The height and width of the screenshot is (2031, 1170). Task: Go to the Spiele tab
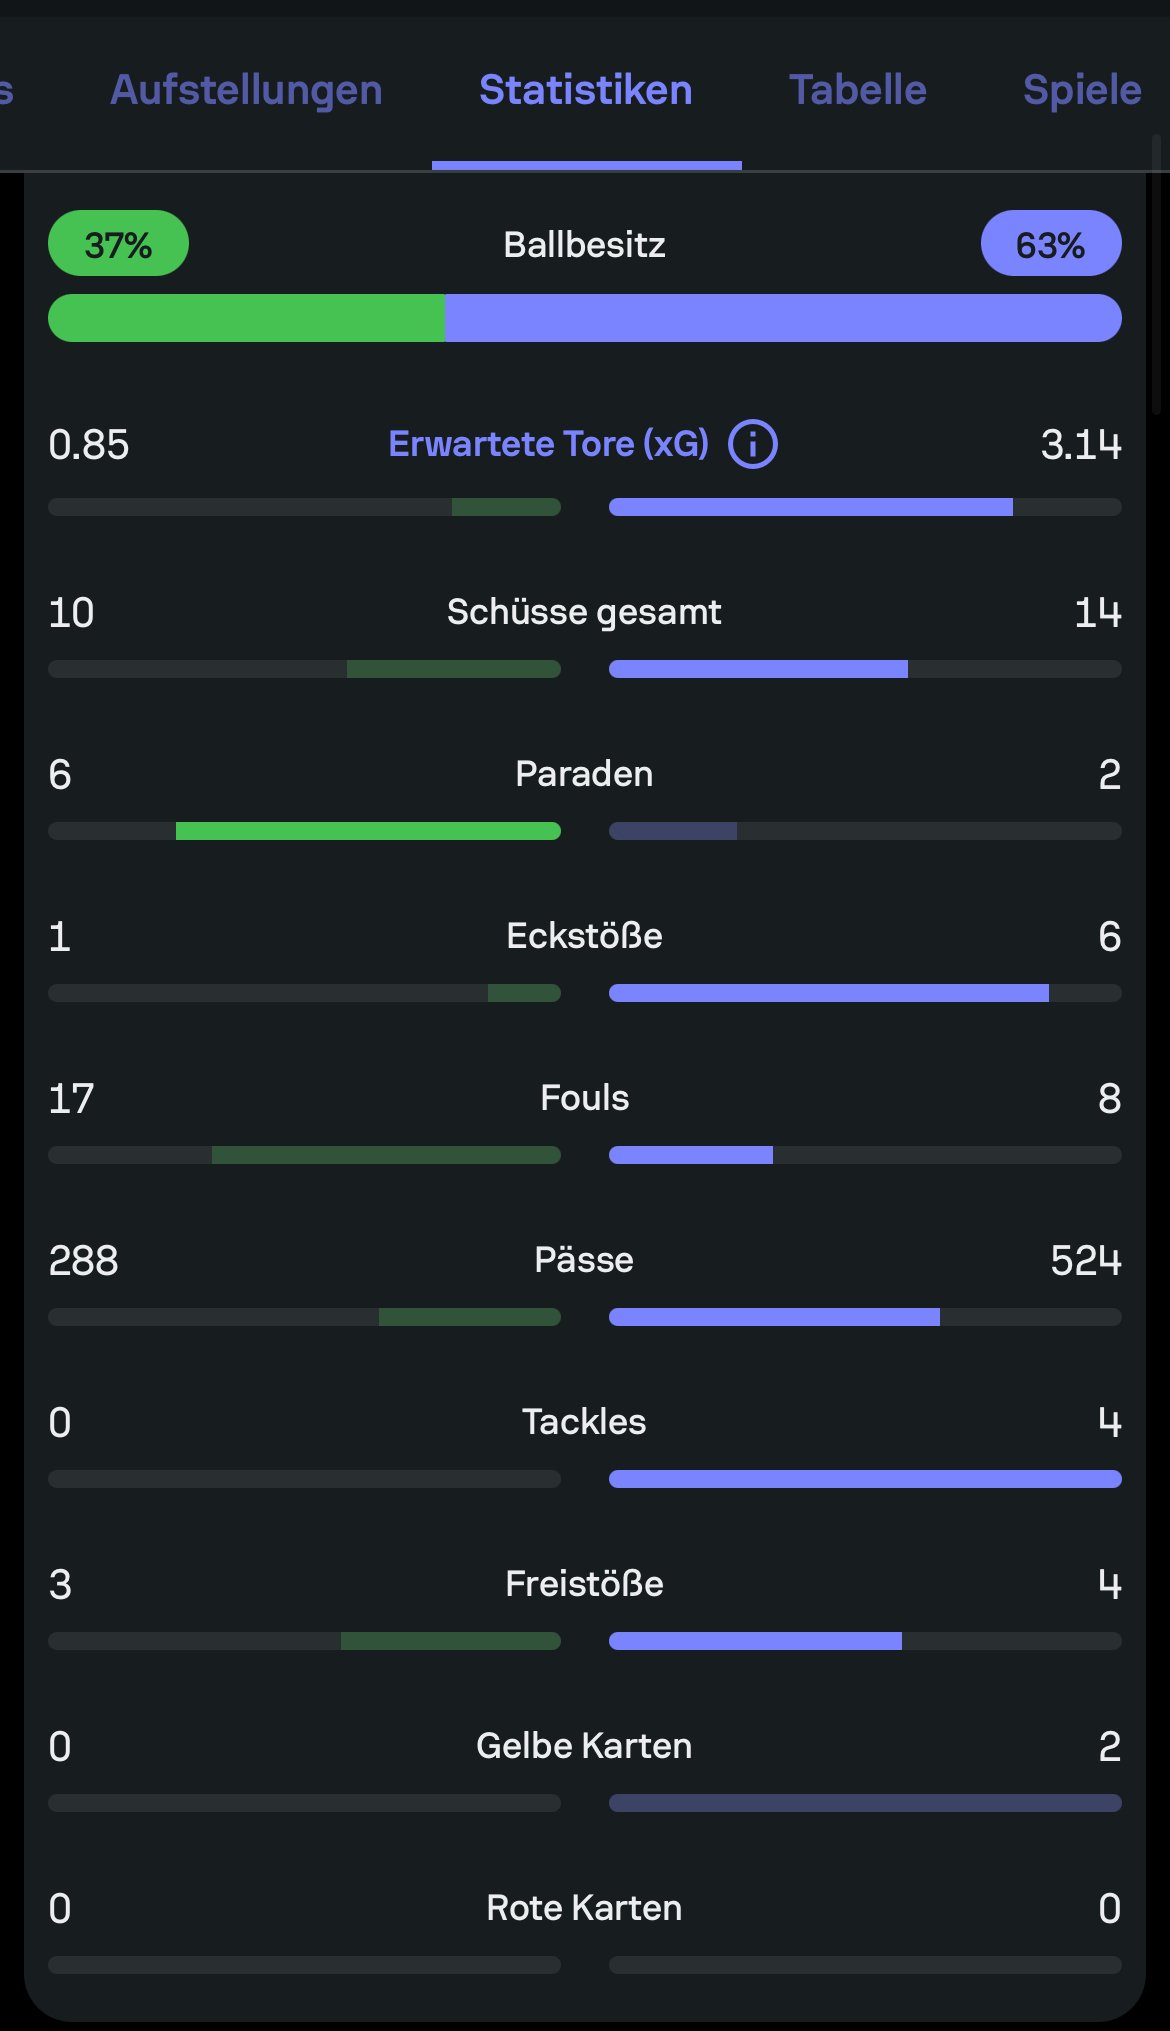[x=1082, y=90]
